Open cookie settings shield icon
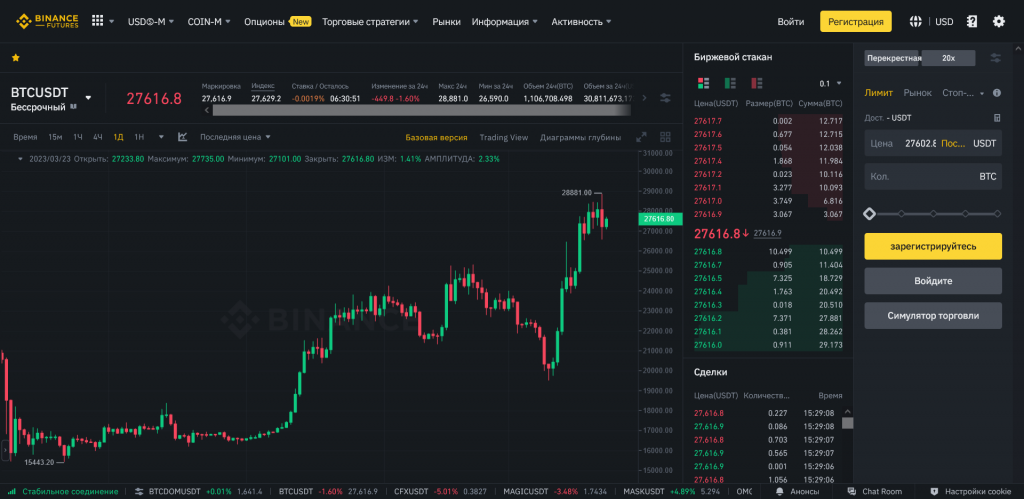 click(x=934, y=491)
